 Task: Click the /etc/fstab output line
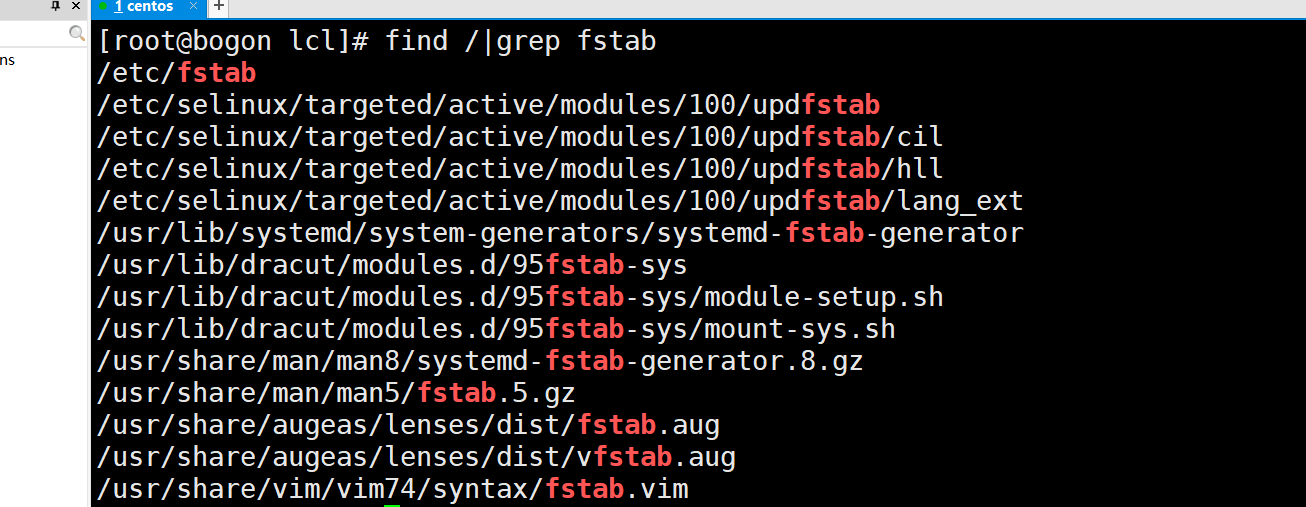(177, 74)
